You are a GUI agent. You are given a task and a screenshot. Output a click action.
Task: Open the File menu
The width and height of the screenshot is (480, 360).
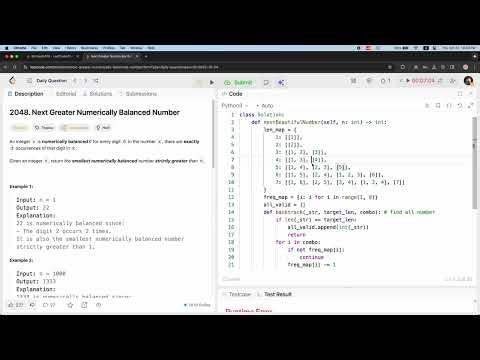click(x=34, y=48)
